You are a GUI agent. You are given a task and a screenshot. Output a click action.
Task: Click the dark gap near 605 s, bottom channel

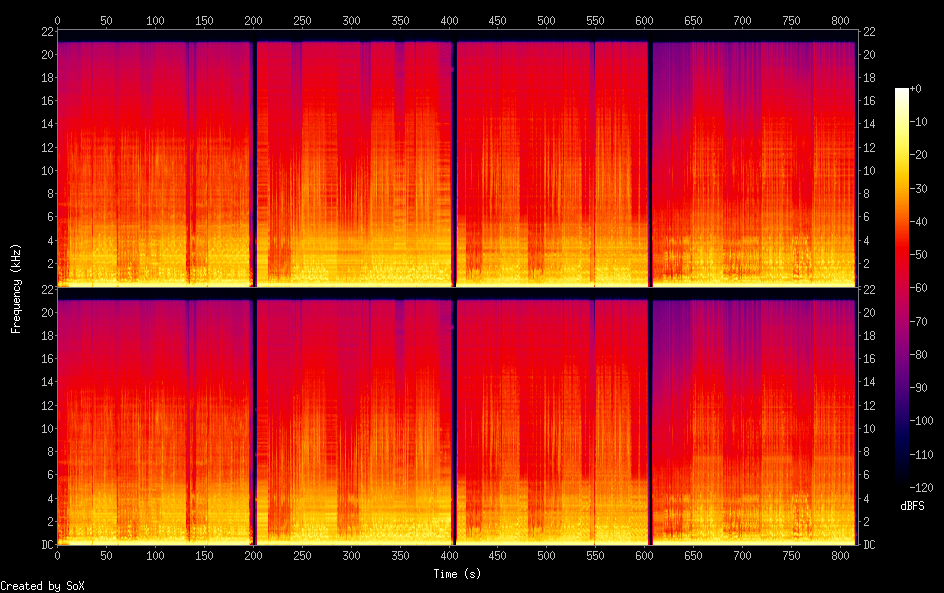[x=650, y=422]
